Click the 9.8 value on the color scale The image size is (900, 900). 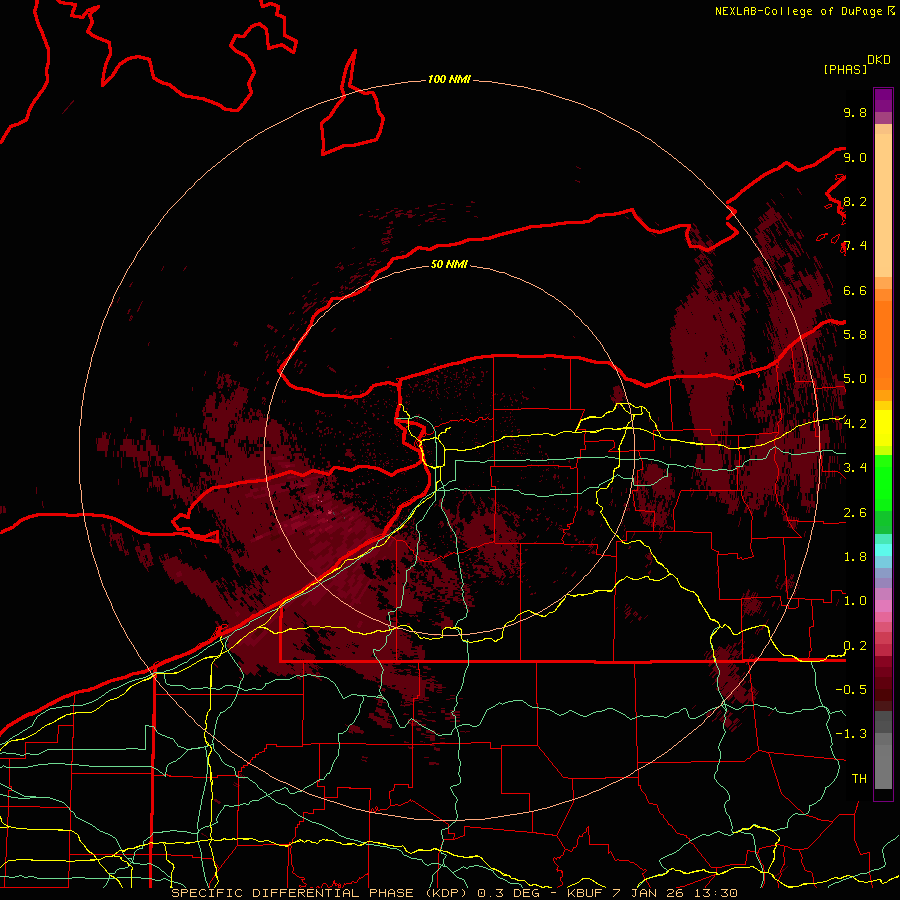tap(855, 112)
